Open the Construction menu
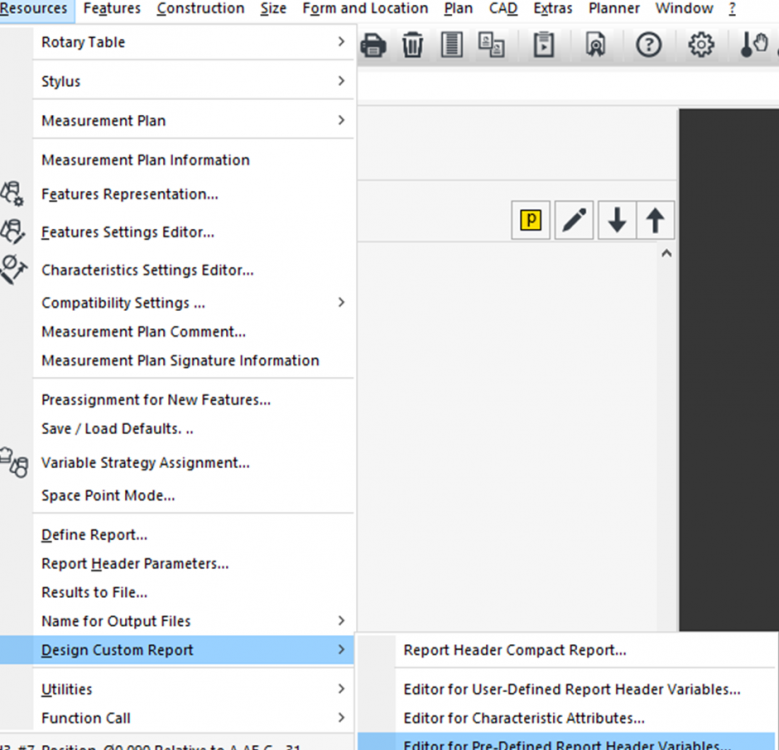Viewport: 779px width, 750px height. pyautogui.click(x=200, y=9)
